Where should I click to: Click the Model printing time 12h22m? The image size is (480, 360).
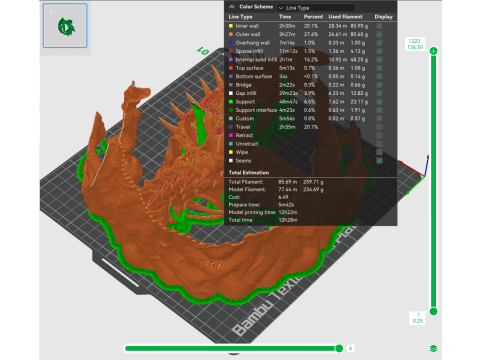tap(288, 212)
